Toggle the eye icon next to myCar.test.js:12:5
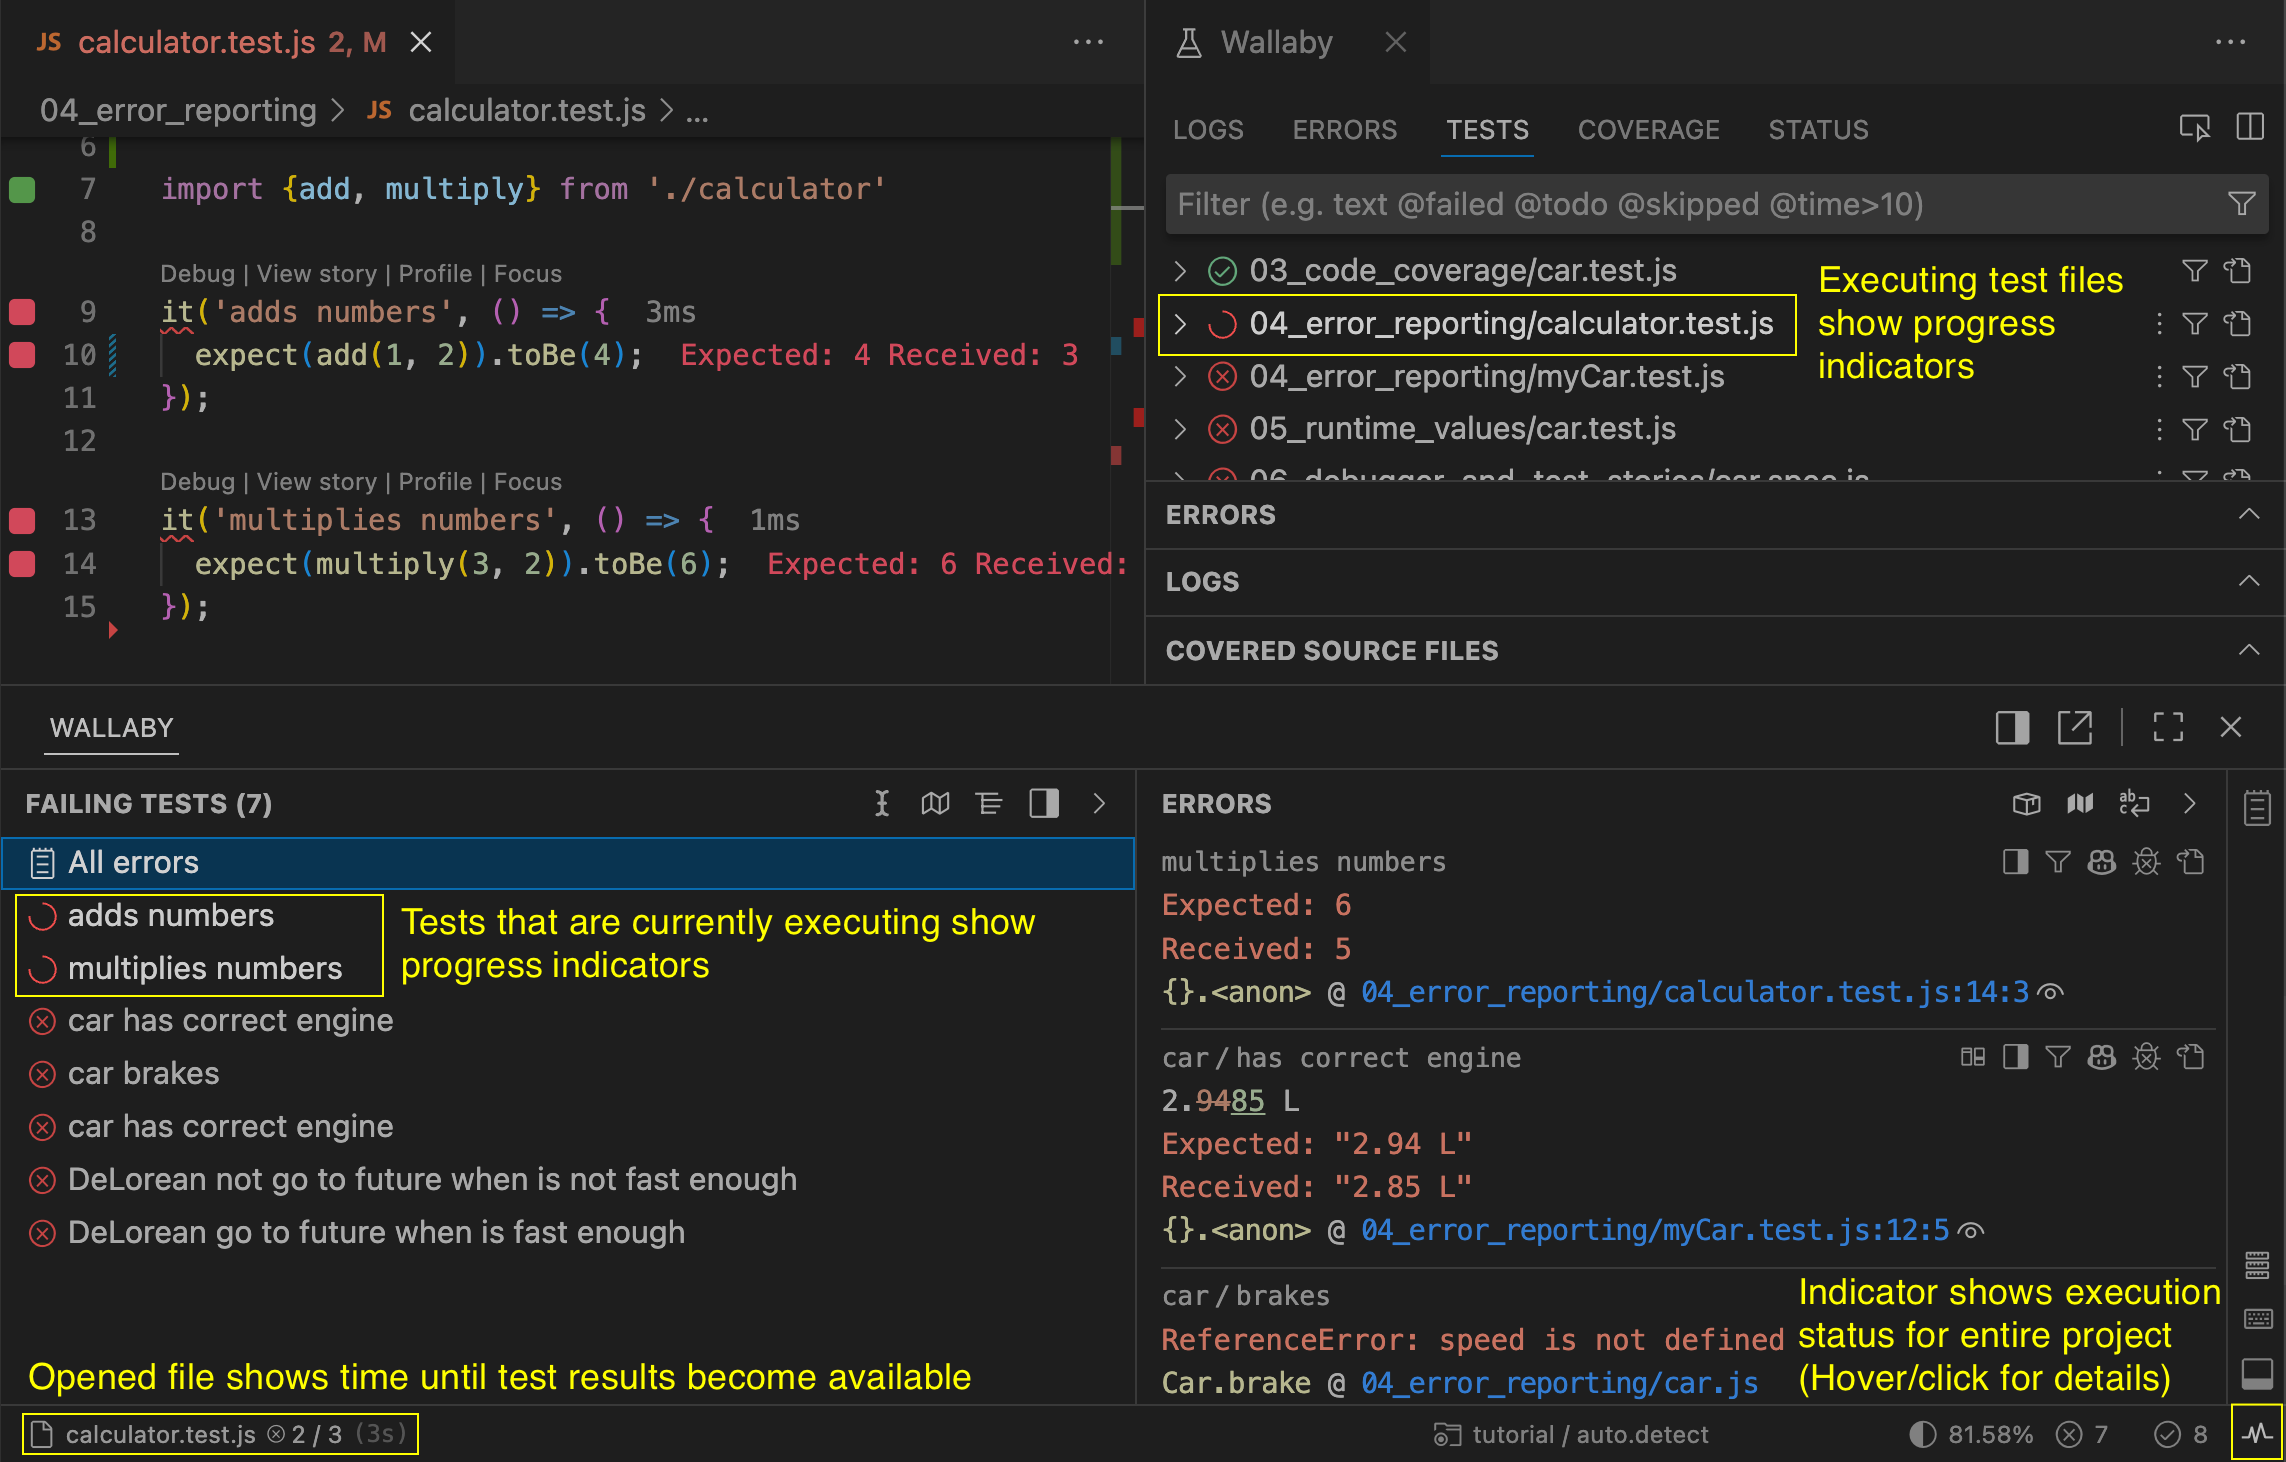2286x1462 pixels. coord(1970,1230)
